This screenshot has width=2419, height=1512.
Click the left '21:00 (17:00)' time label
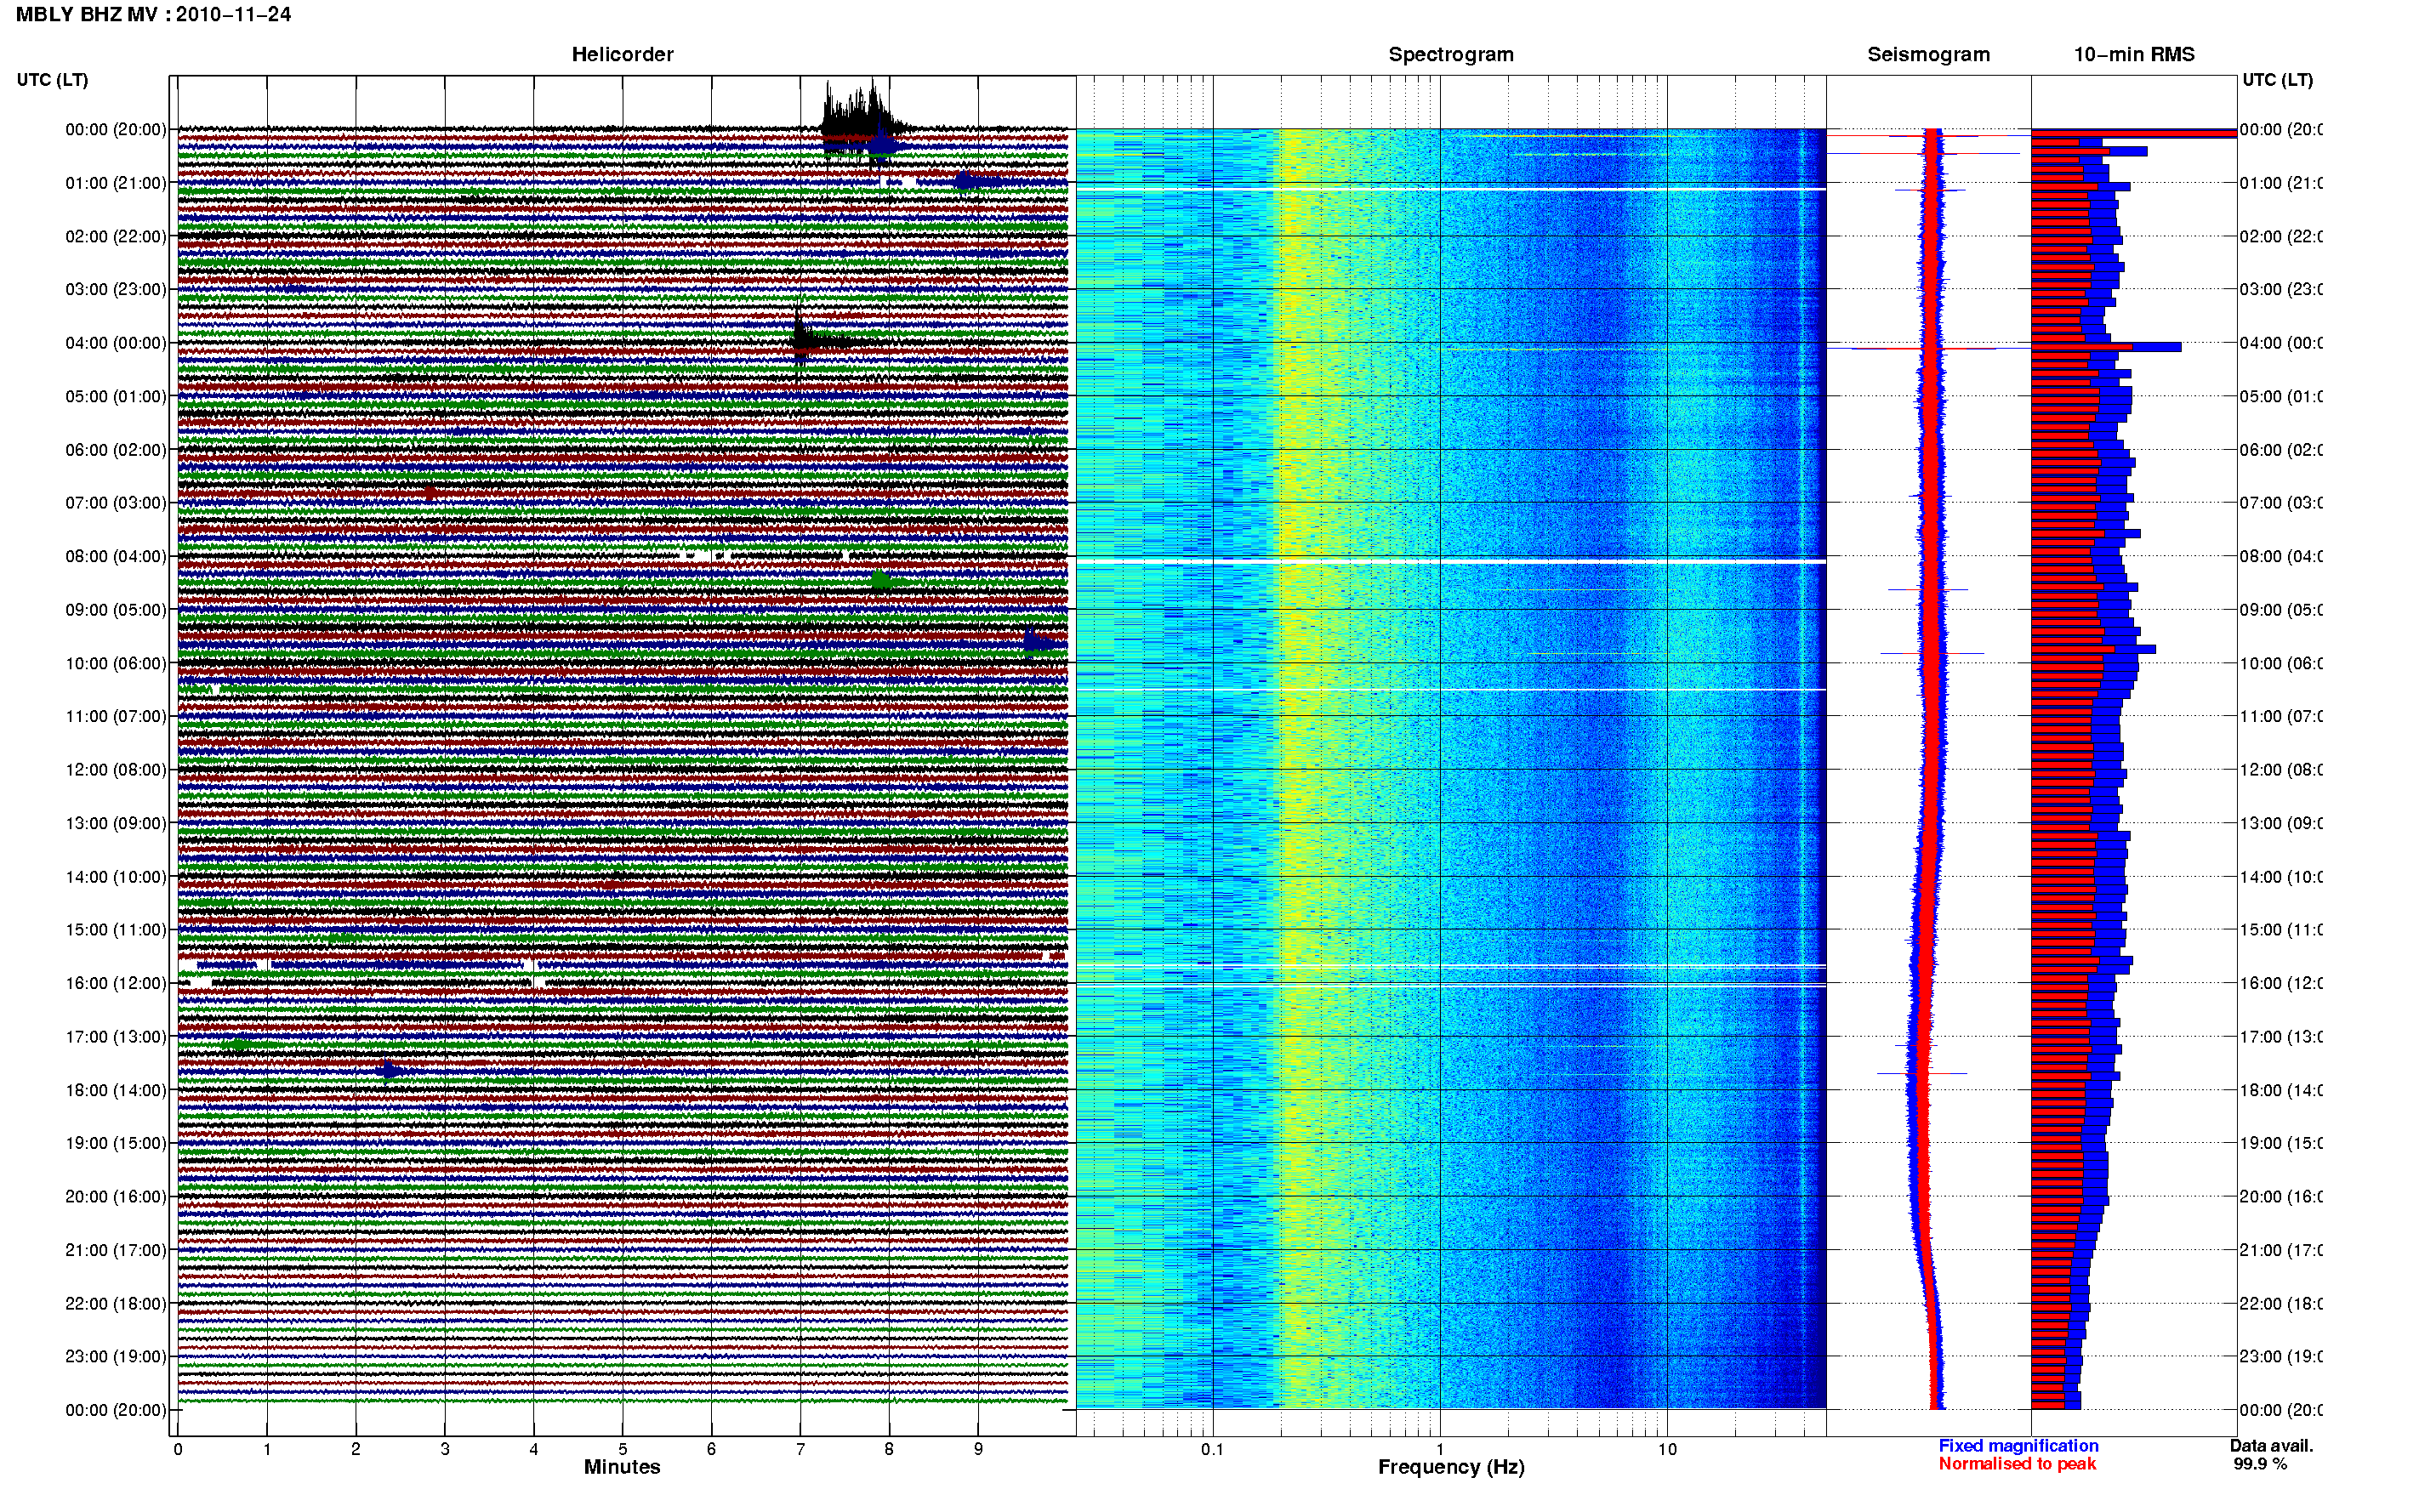click(115, 1250)
